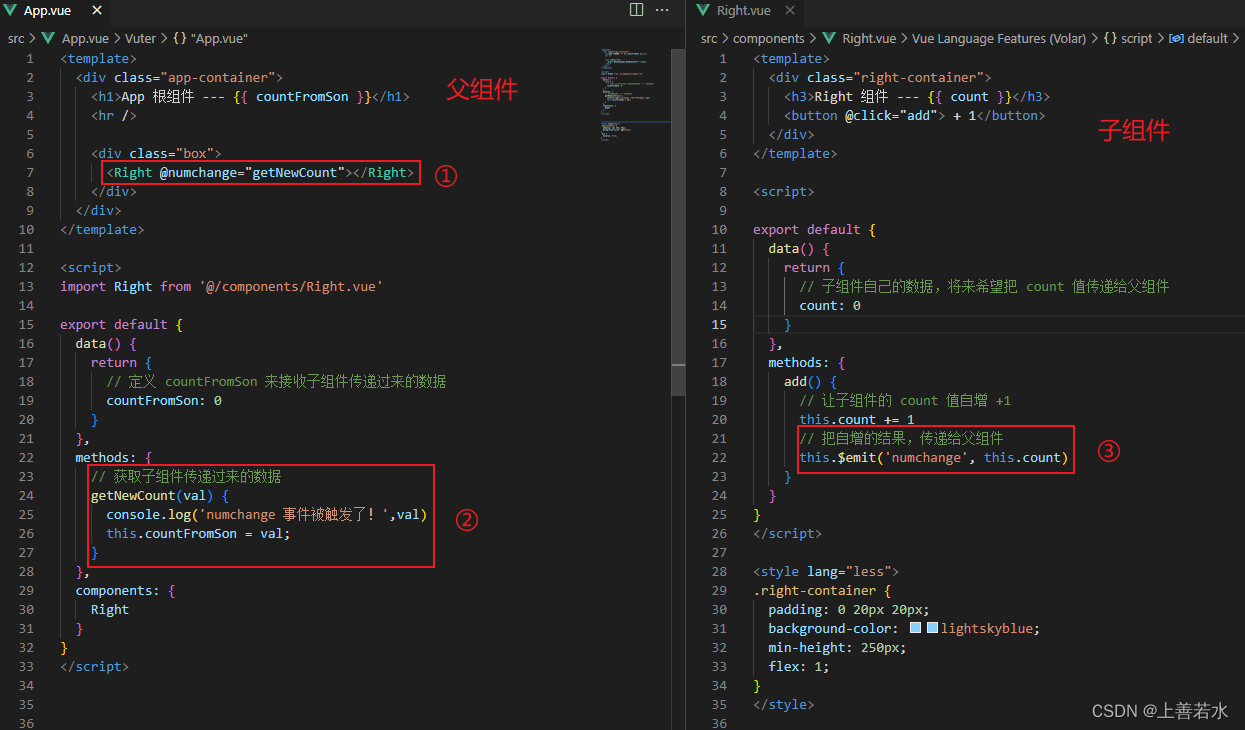Open the components folder breadcrumb
The image size is (1245, 730).
[768, 38]
